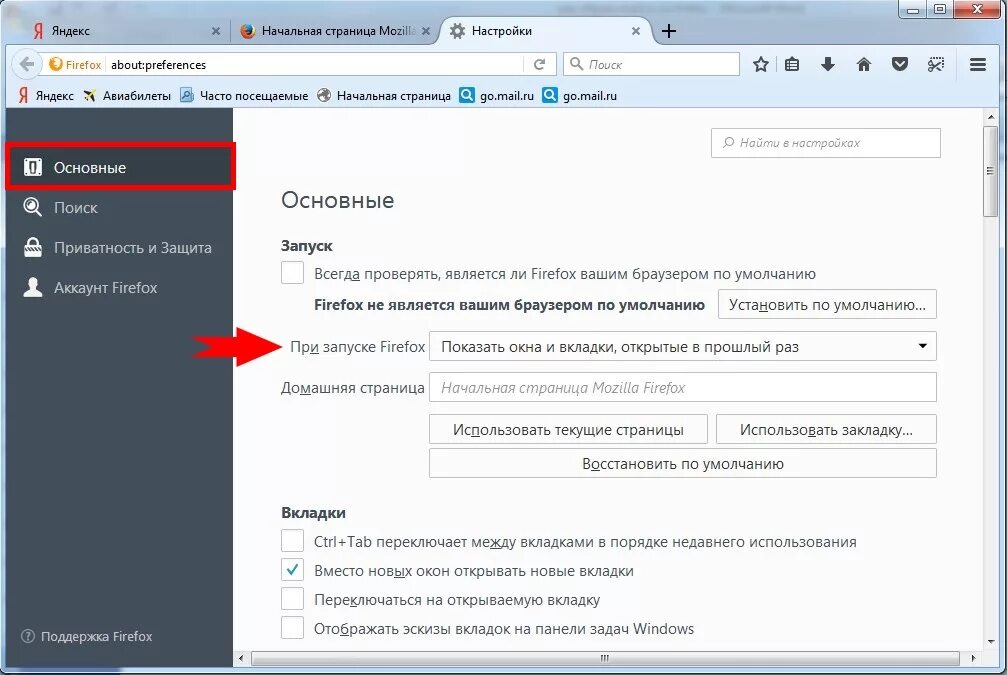Open the hamburger menu
The image size is (1007, 675).
point(977,64)
